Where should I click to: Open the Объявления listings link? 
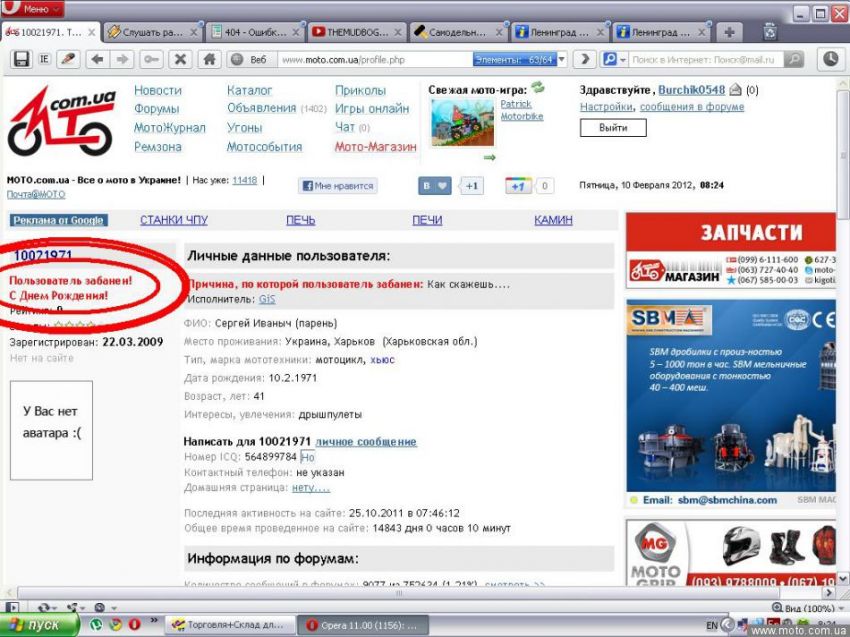(x=262, y=108)
